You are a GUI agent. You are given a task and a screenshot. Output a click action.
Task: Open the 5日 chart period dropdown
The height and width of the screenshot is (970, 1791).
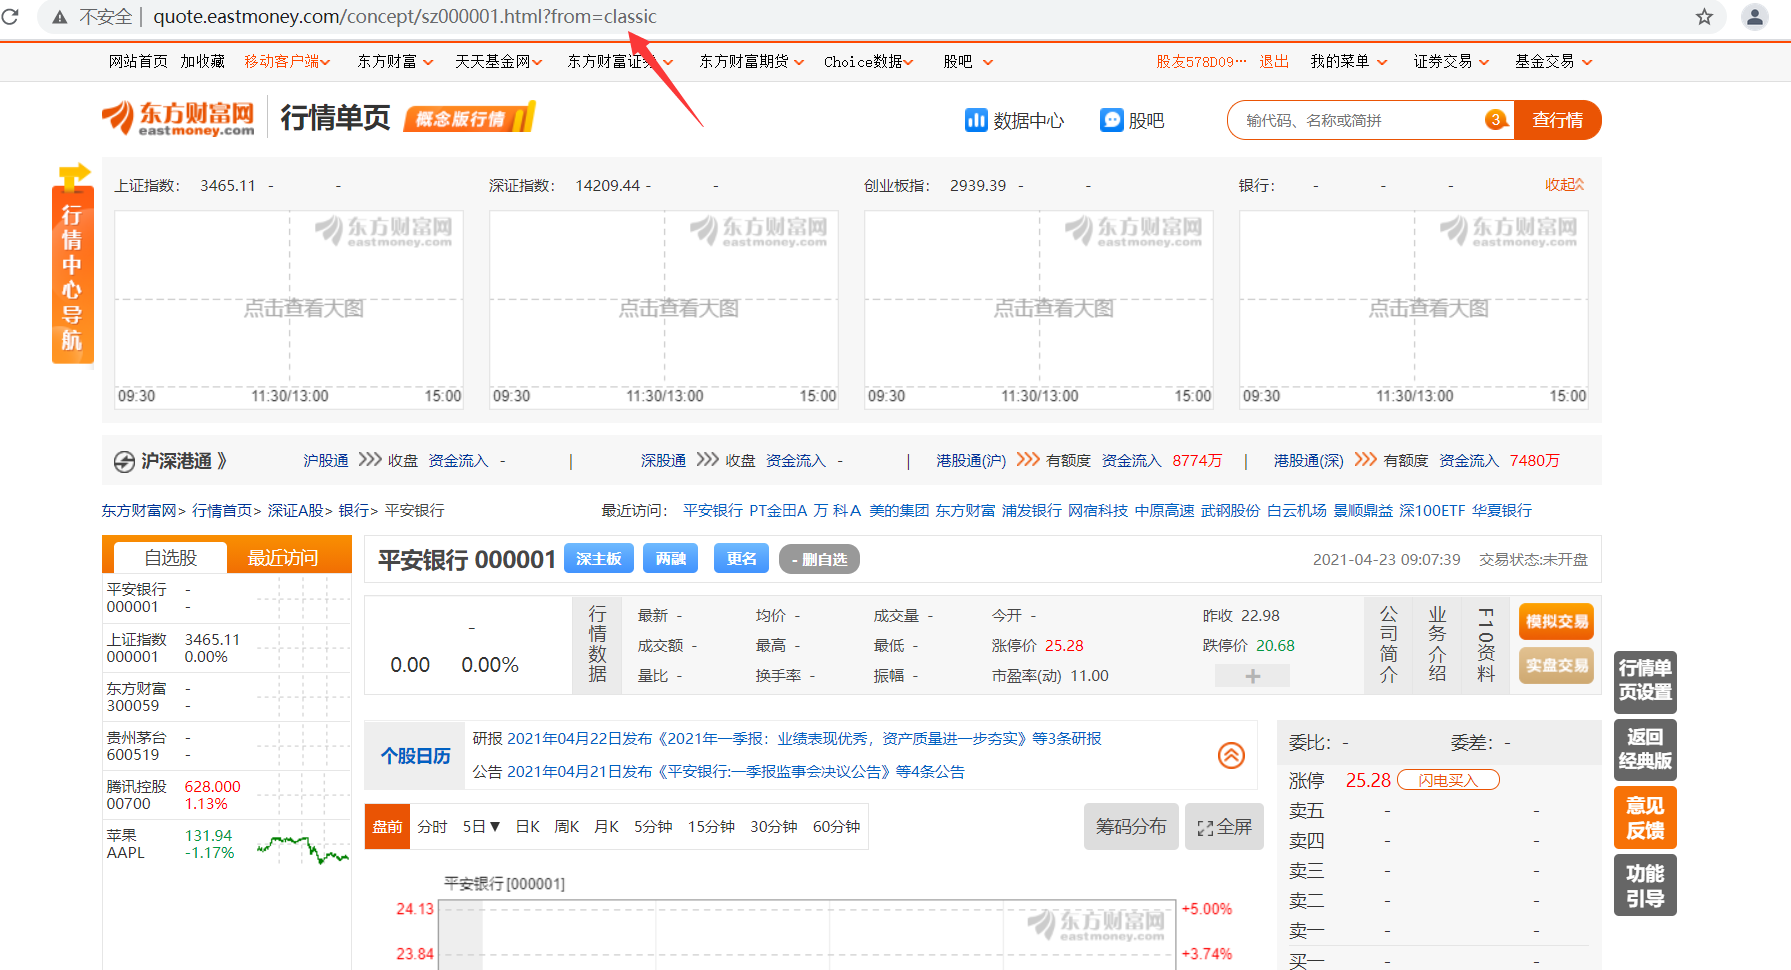[x=481, y=827]
